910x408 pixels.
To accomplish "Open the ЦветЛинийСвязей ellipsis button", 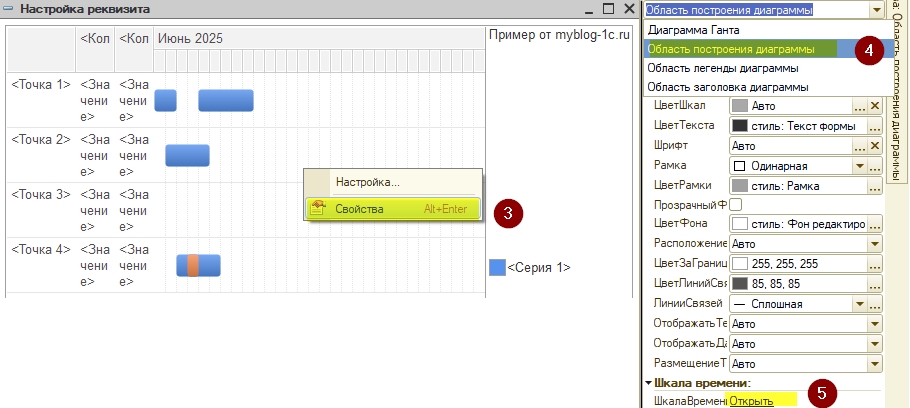I will click(875, 284).
